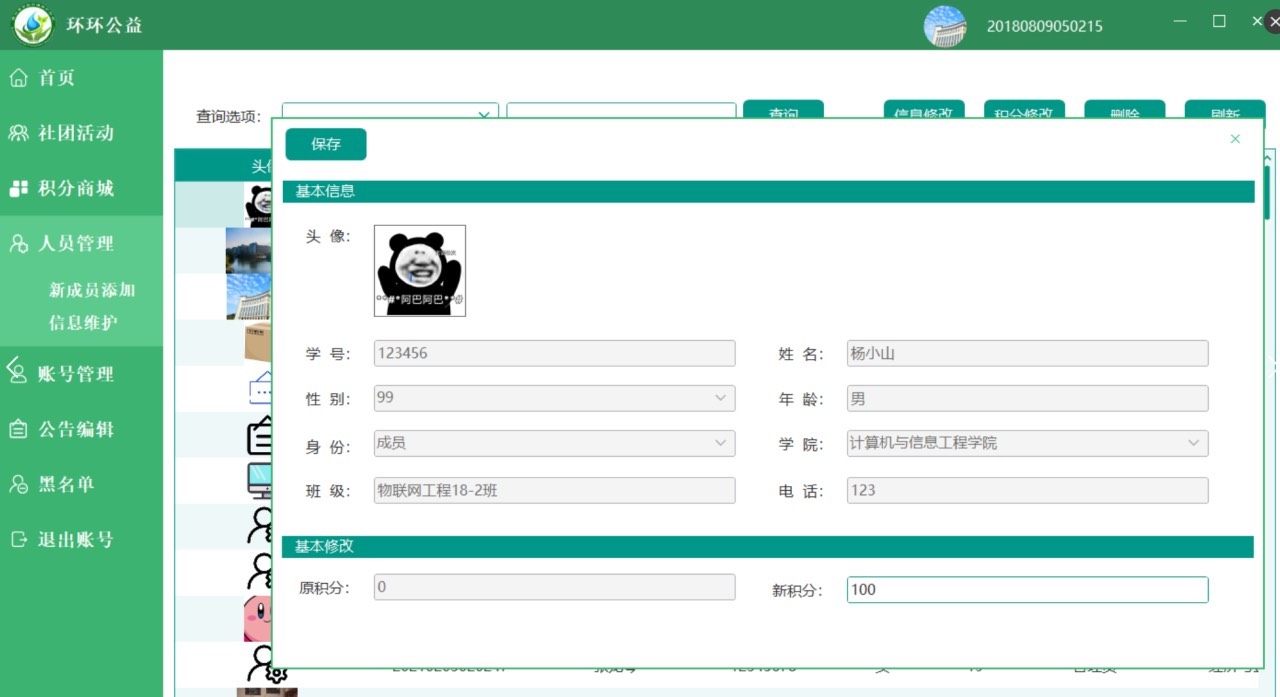Click the notice icon beside 公告编辑
1280x697 pixels.
(18, 429)
